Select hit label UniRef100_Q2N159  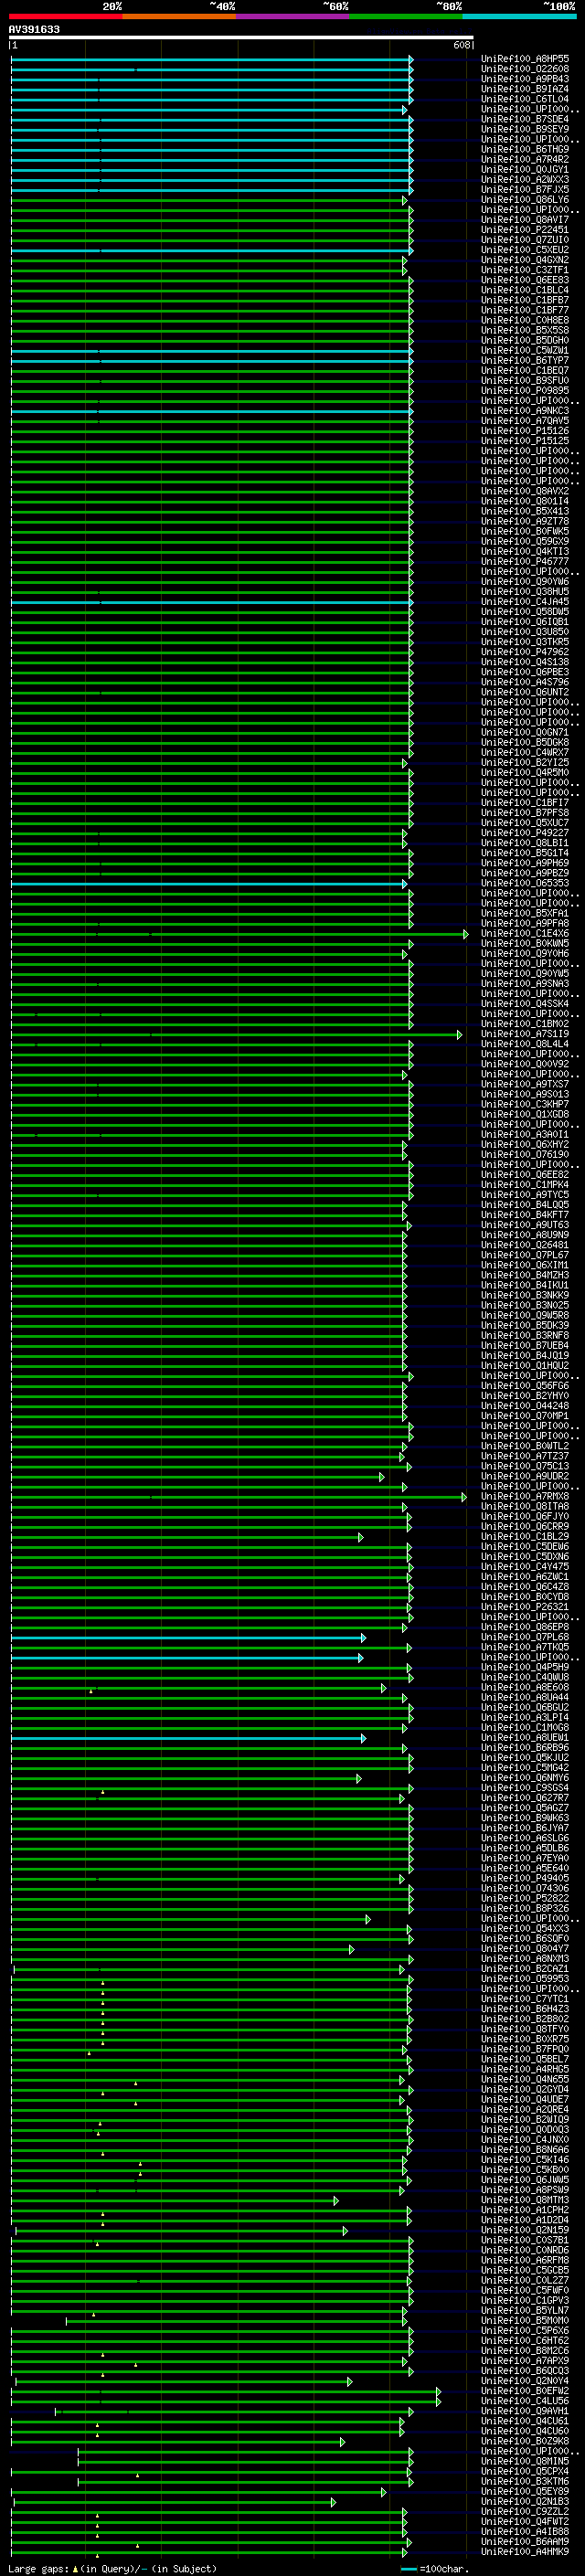pyautogui.click(x=525, y=2230)
